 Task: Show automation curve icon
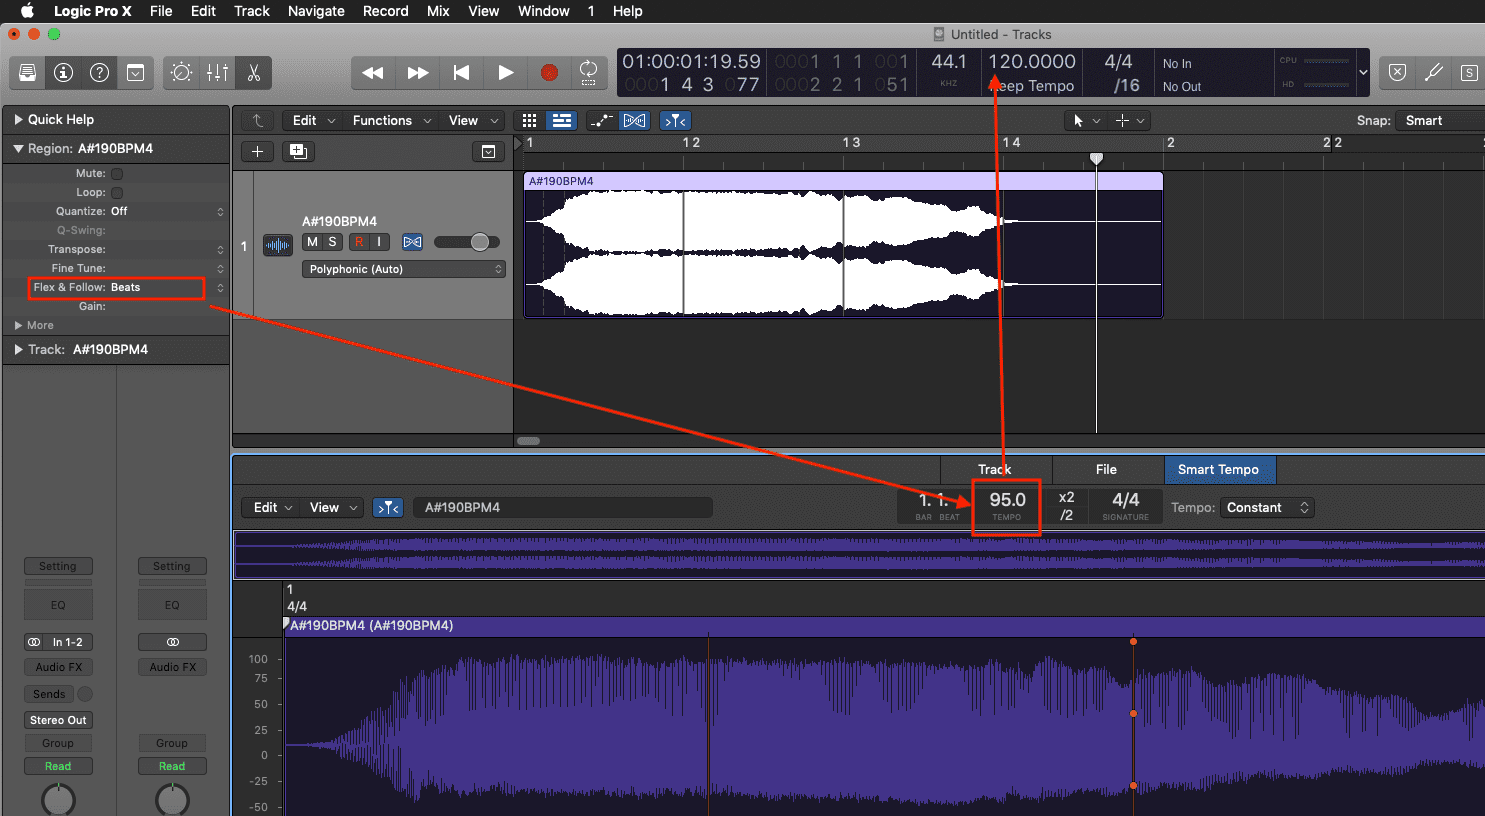[x=602, y=121]
